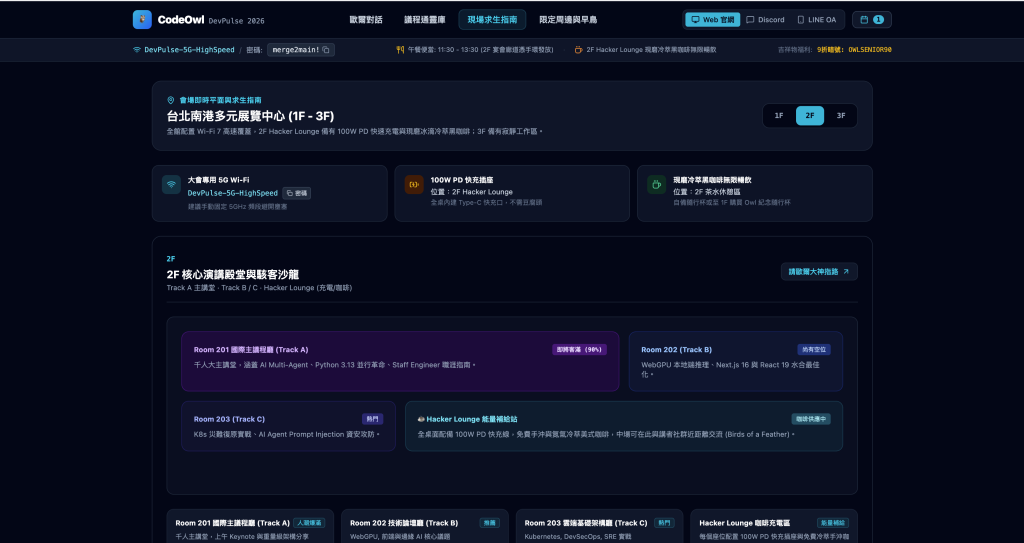Open the Hacker Lounge 咖啡充電區 bottom card
The width and height of the screenshot is (1024, 543).
point(774,527)
